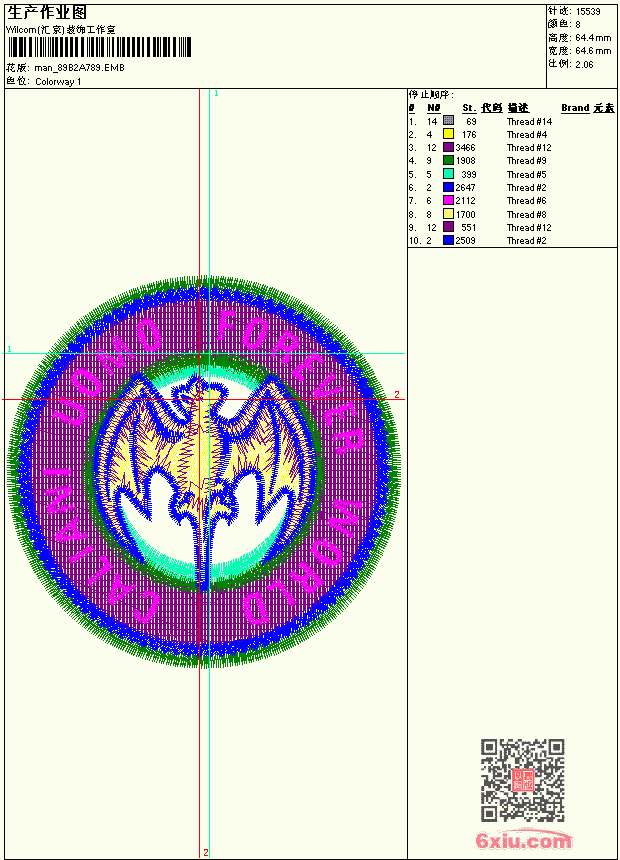
Task: Select the blue swatch in stop 10
Action: 448,240
